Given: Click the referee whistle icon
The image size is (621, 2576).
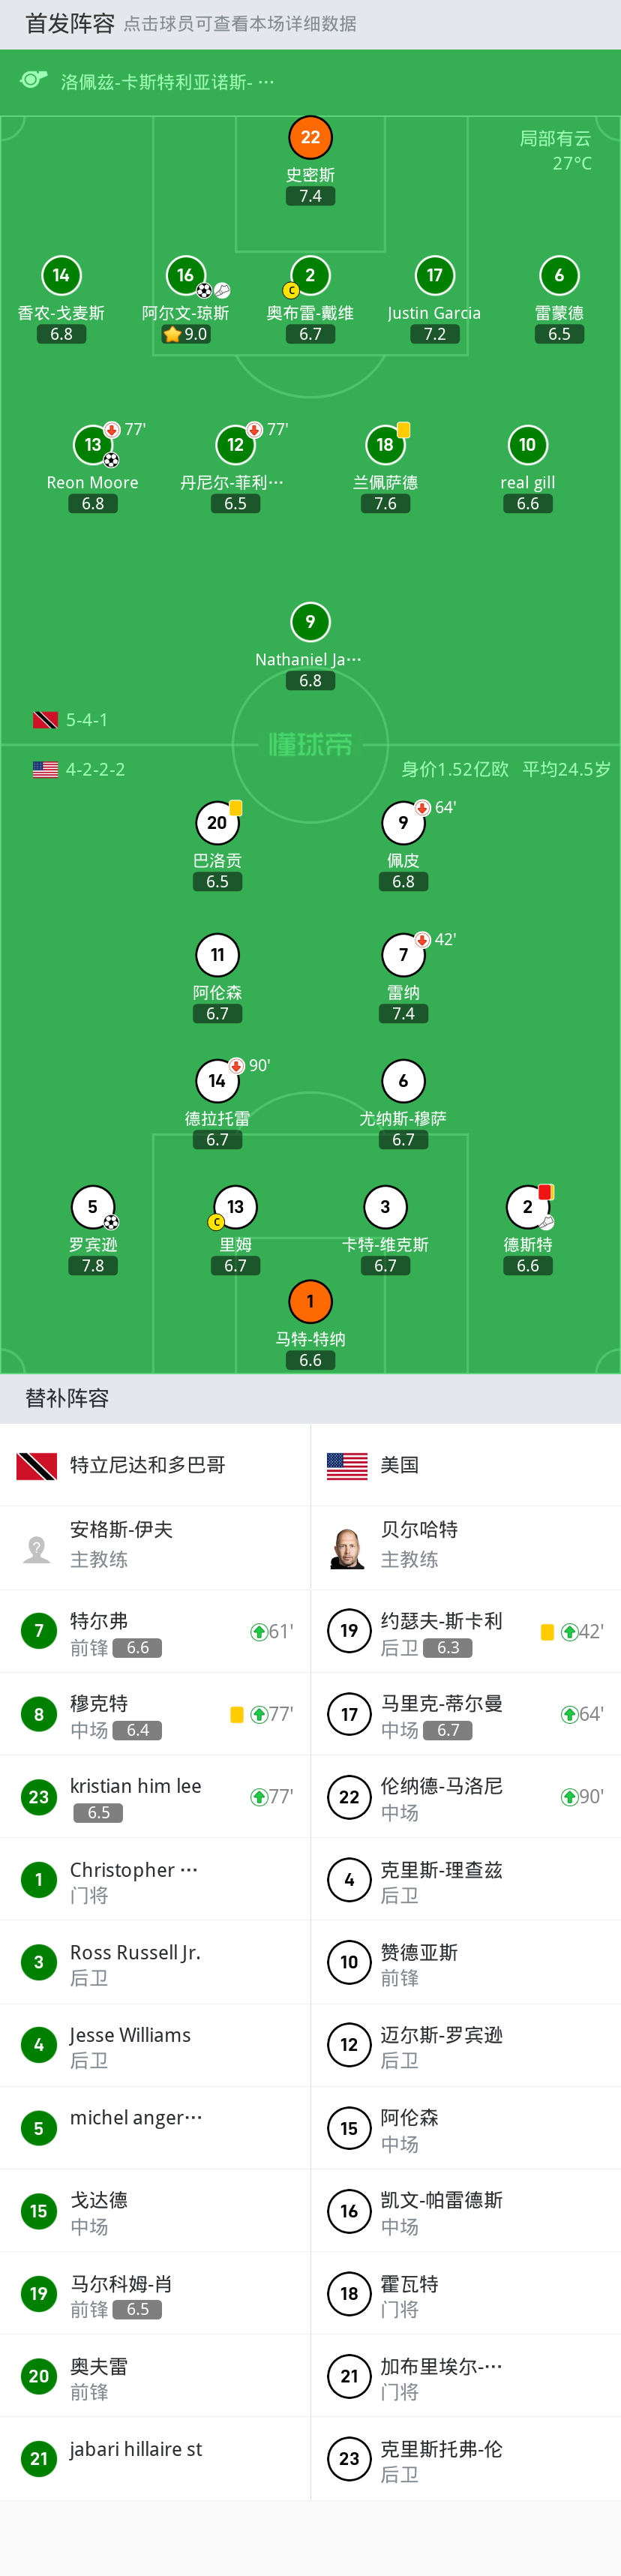Looking at the screenshot, I should click(x=34, y=80).
